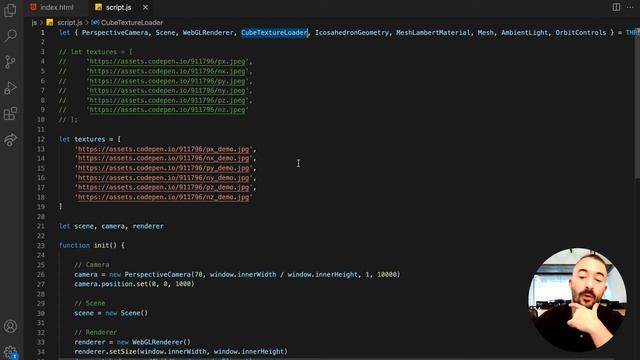Click the 'let scene, camera, renderer' line
The image size is (640, 360).
coord(111,226)
